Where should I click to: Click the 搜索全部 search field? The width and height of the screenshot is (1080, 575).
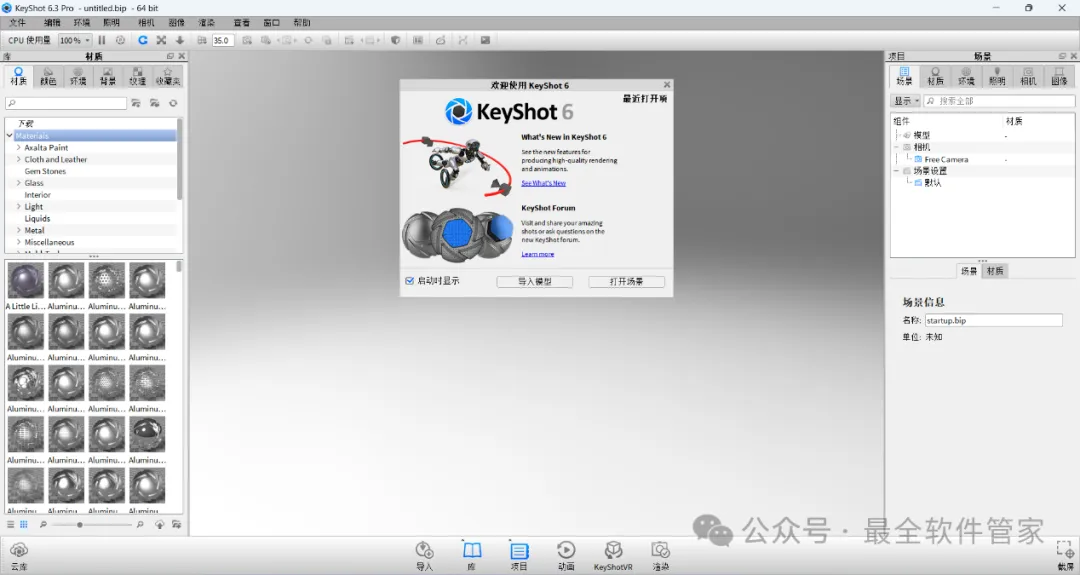[x=999, y=101]
